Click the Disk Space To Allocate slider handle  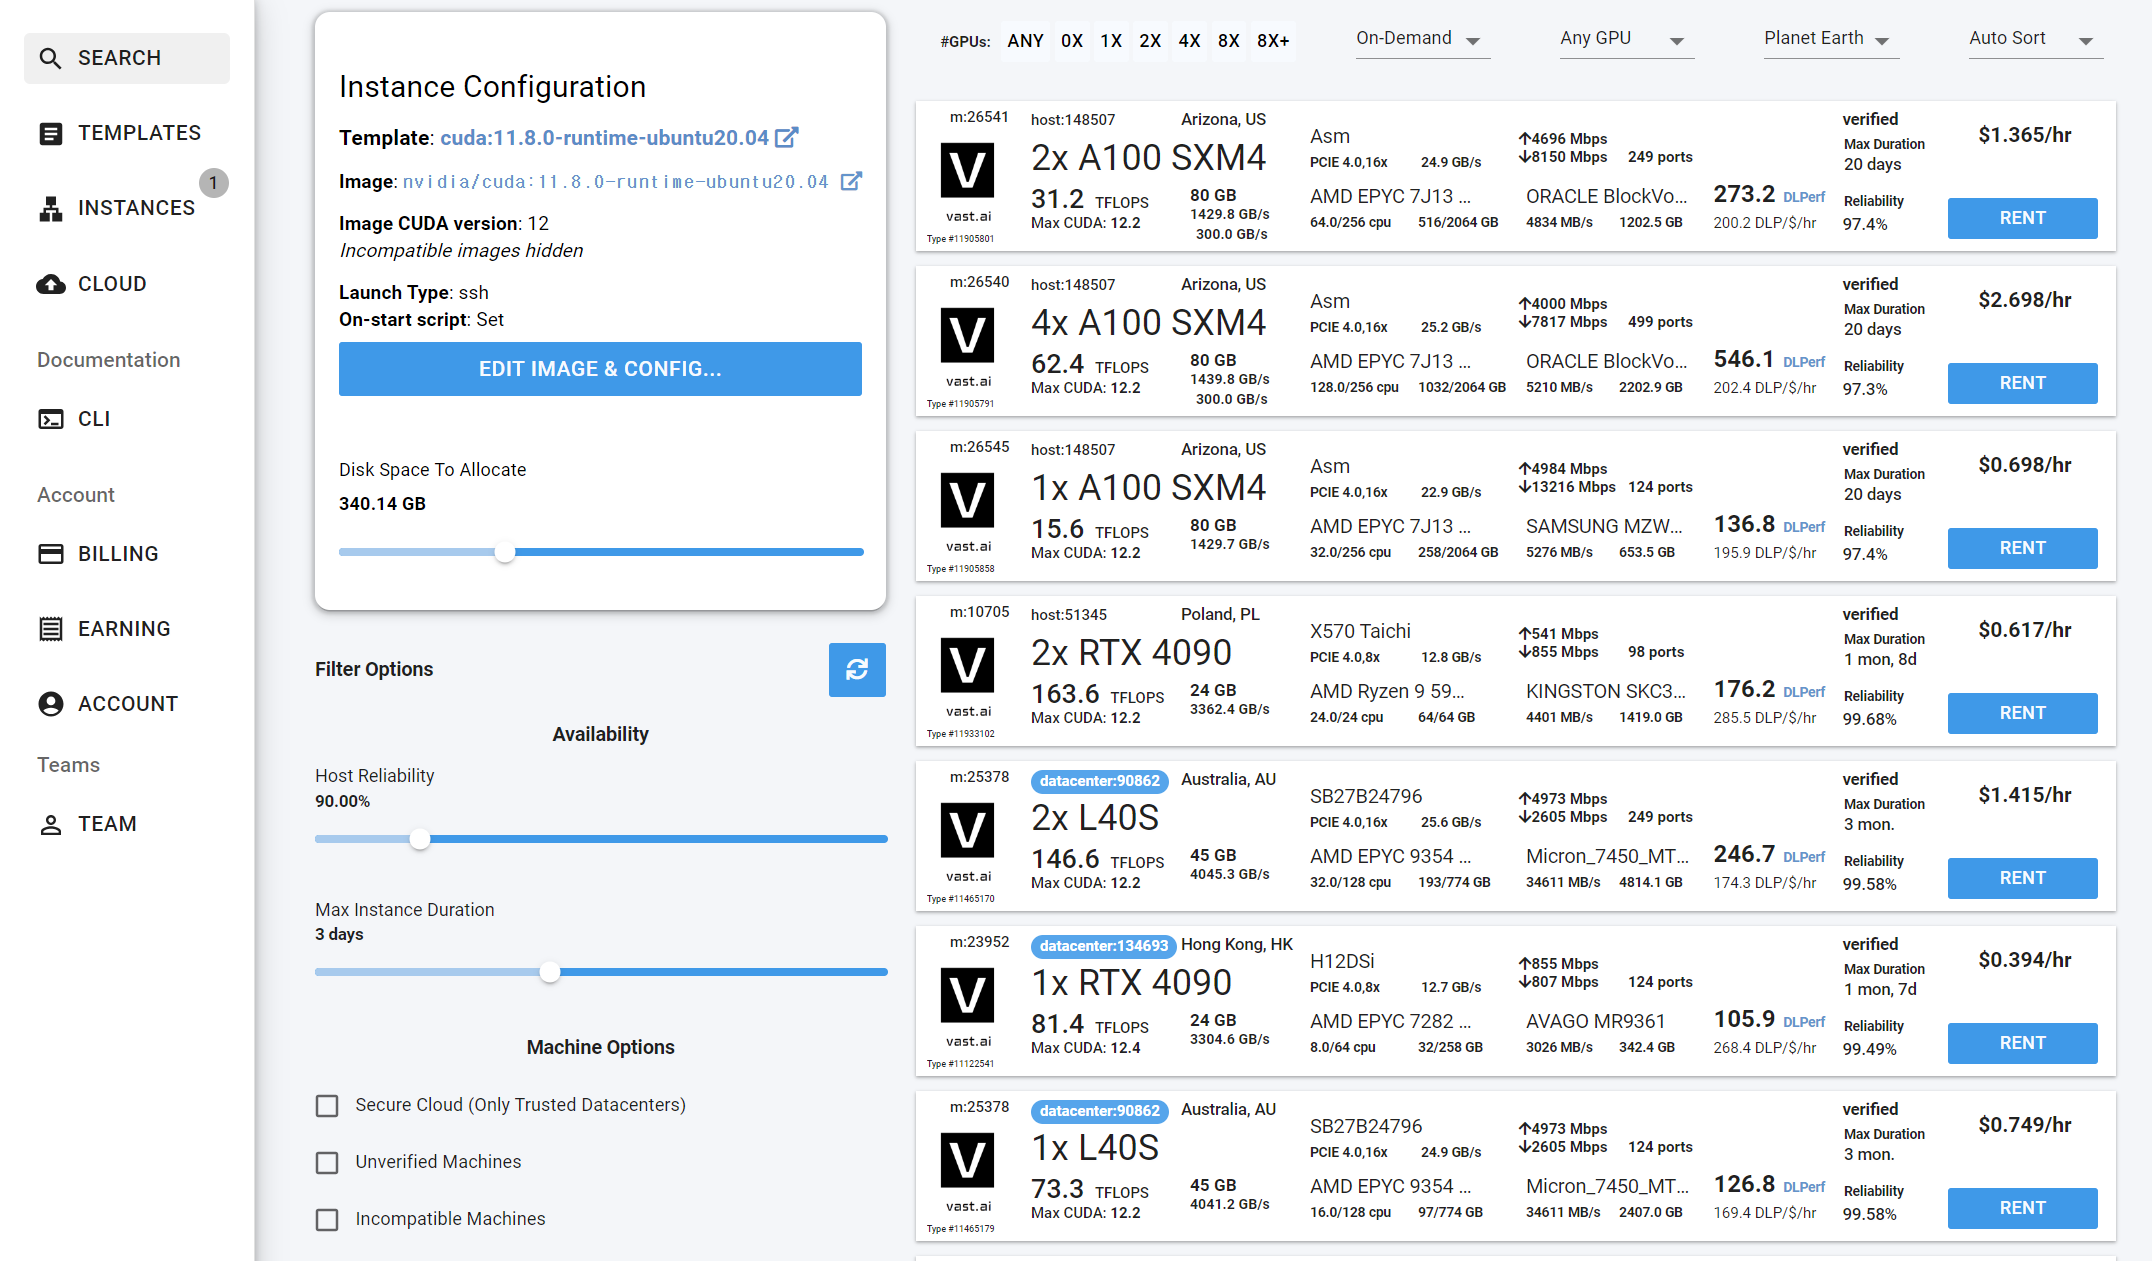point(505,552)
